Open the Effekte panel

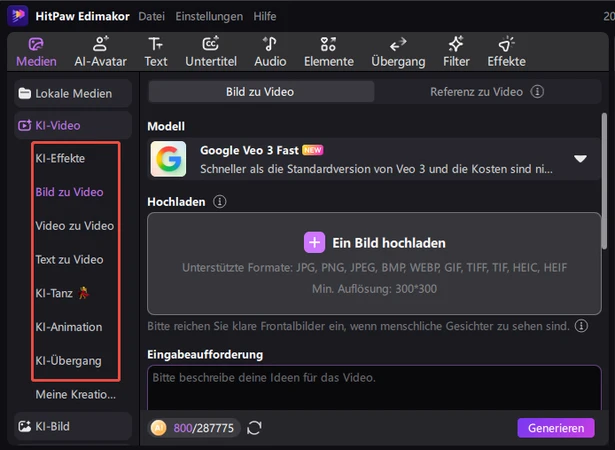(506, 51)
